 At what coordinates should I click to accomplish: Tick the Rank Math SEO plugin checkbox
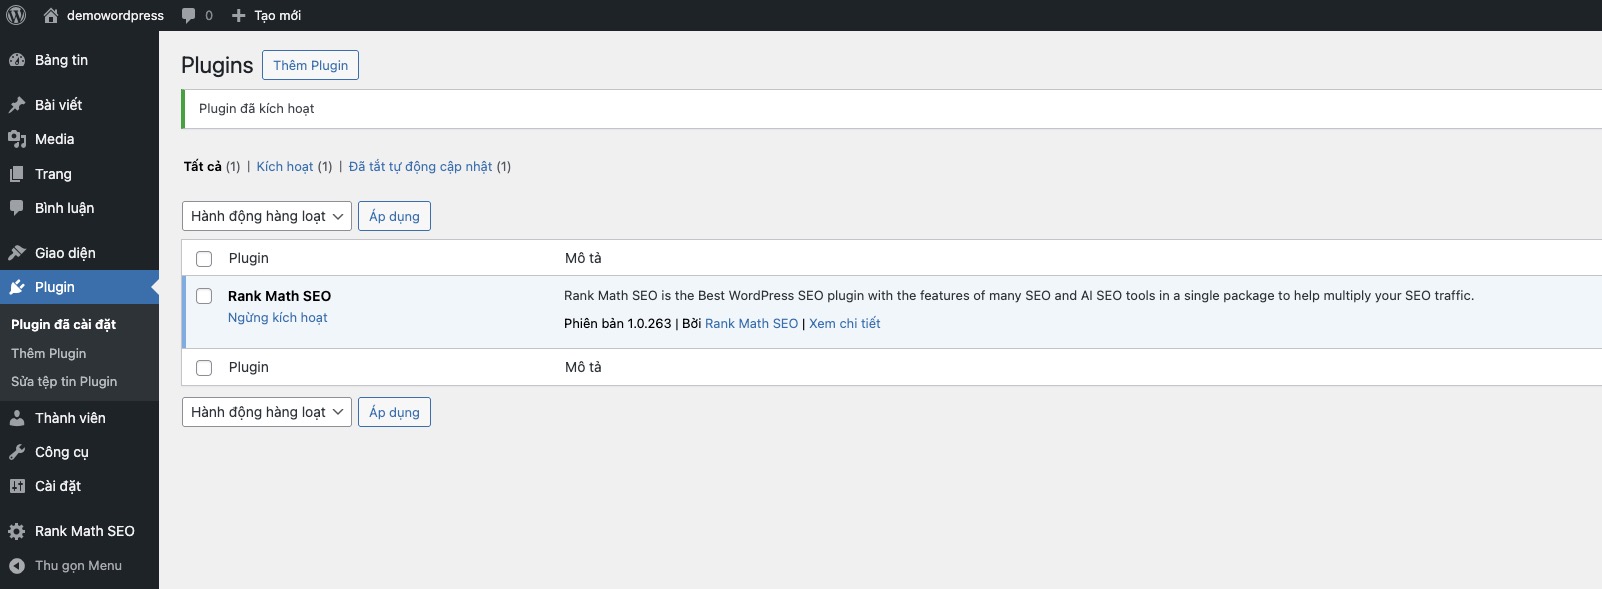click(204, 296)
